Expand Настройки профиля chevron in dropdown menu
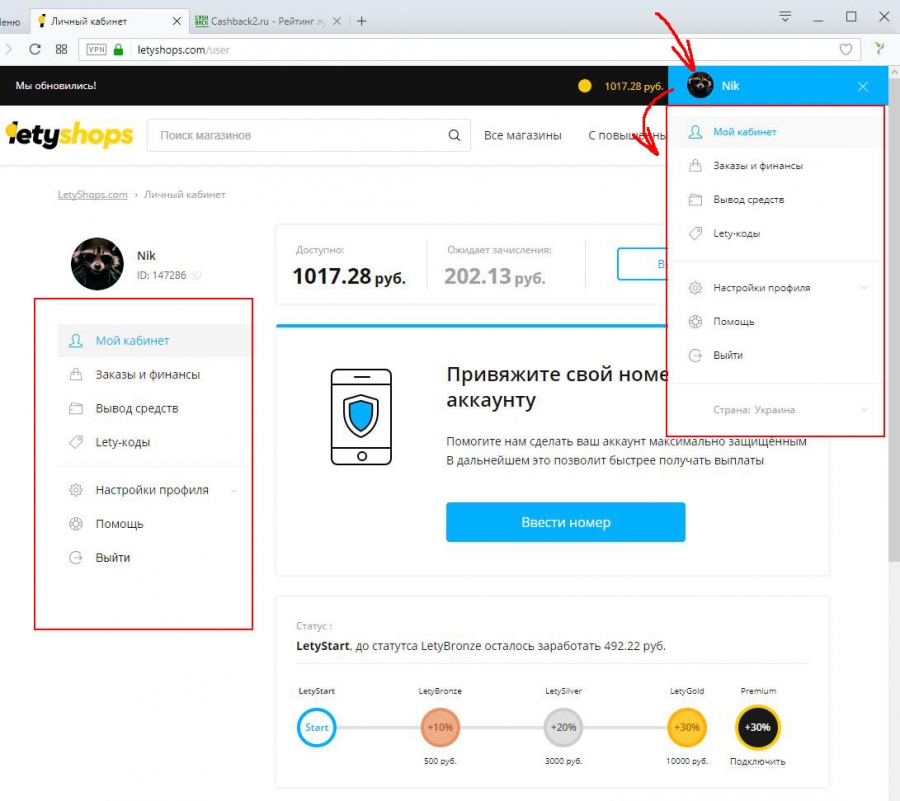Screen dimensions: 900x801 coord(864,287)
